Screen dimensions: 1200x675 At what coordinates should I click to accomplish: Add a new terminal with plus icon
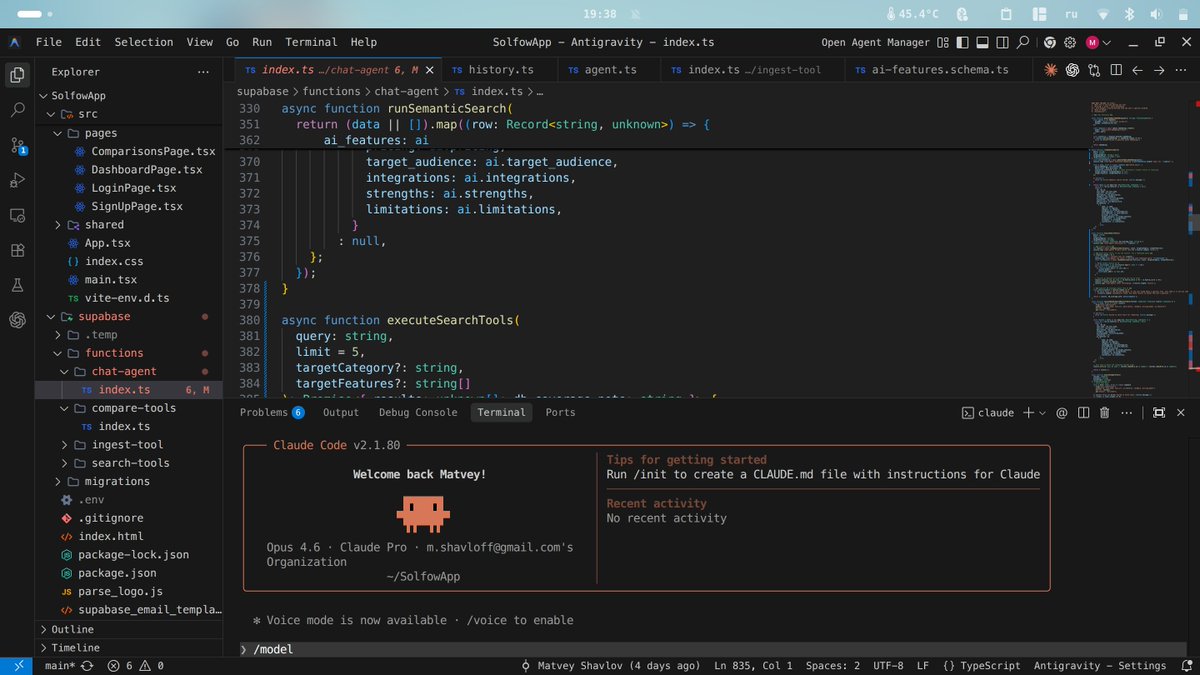(1028, 412)
